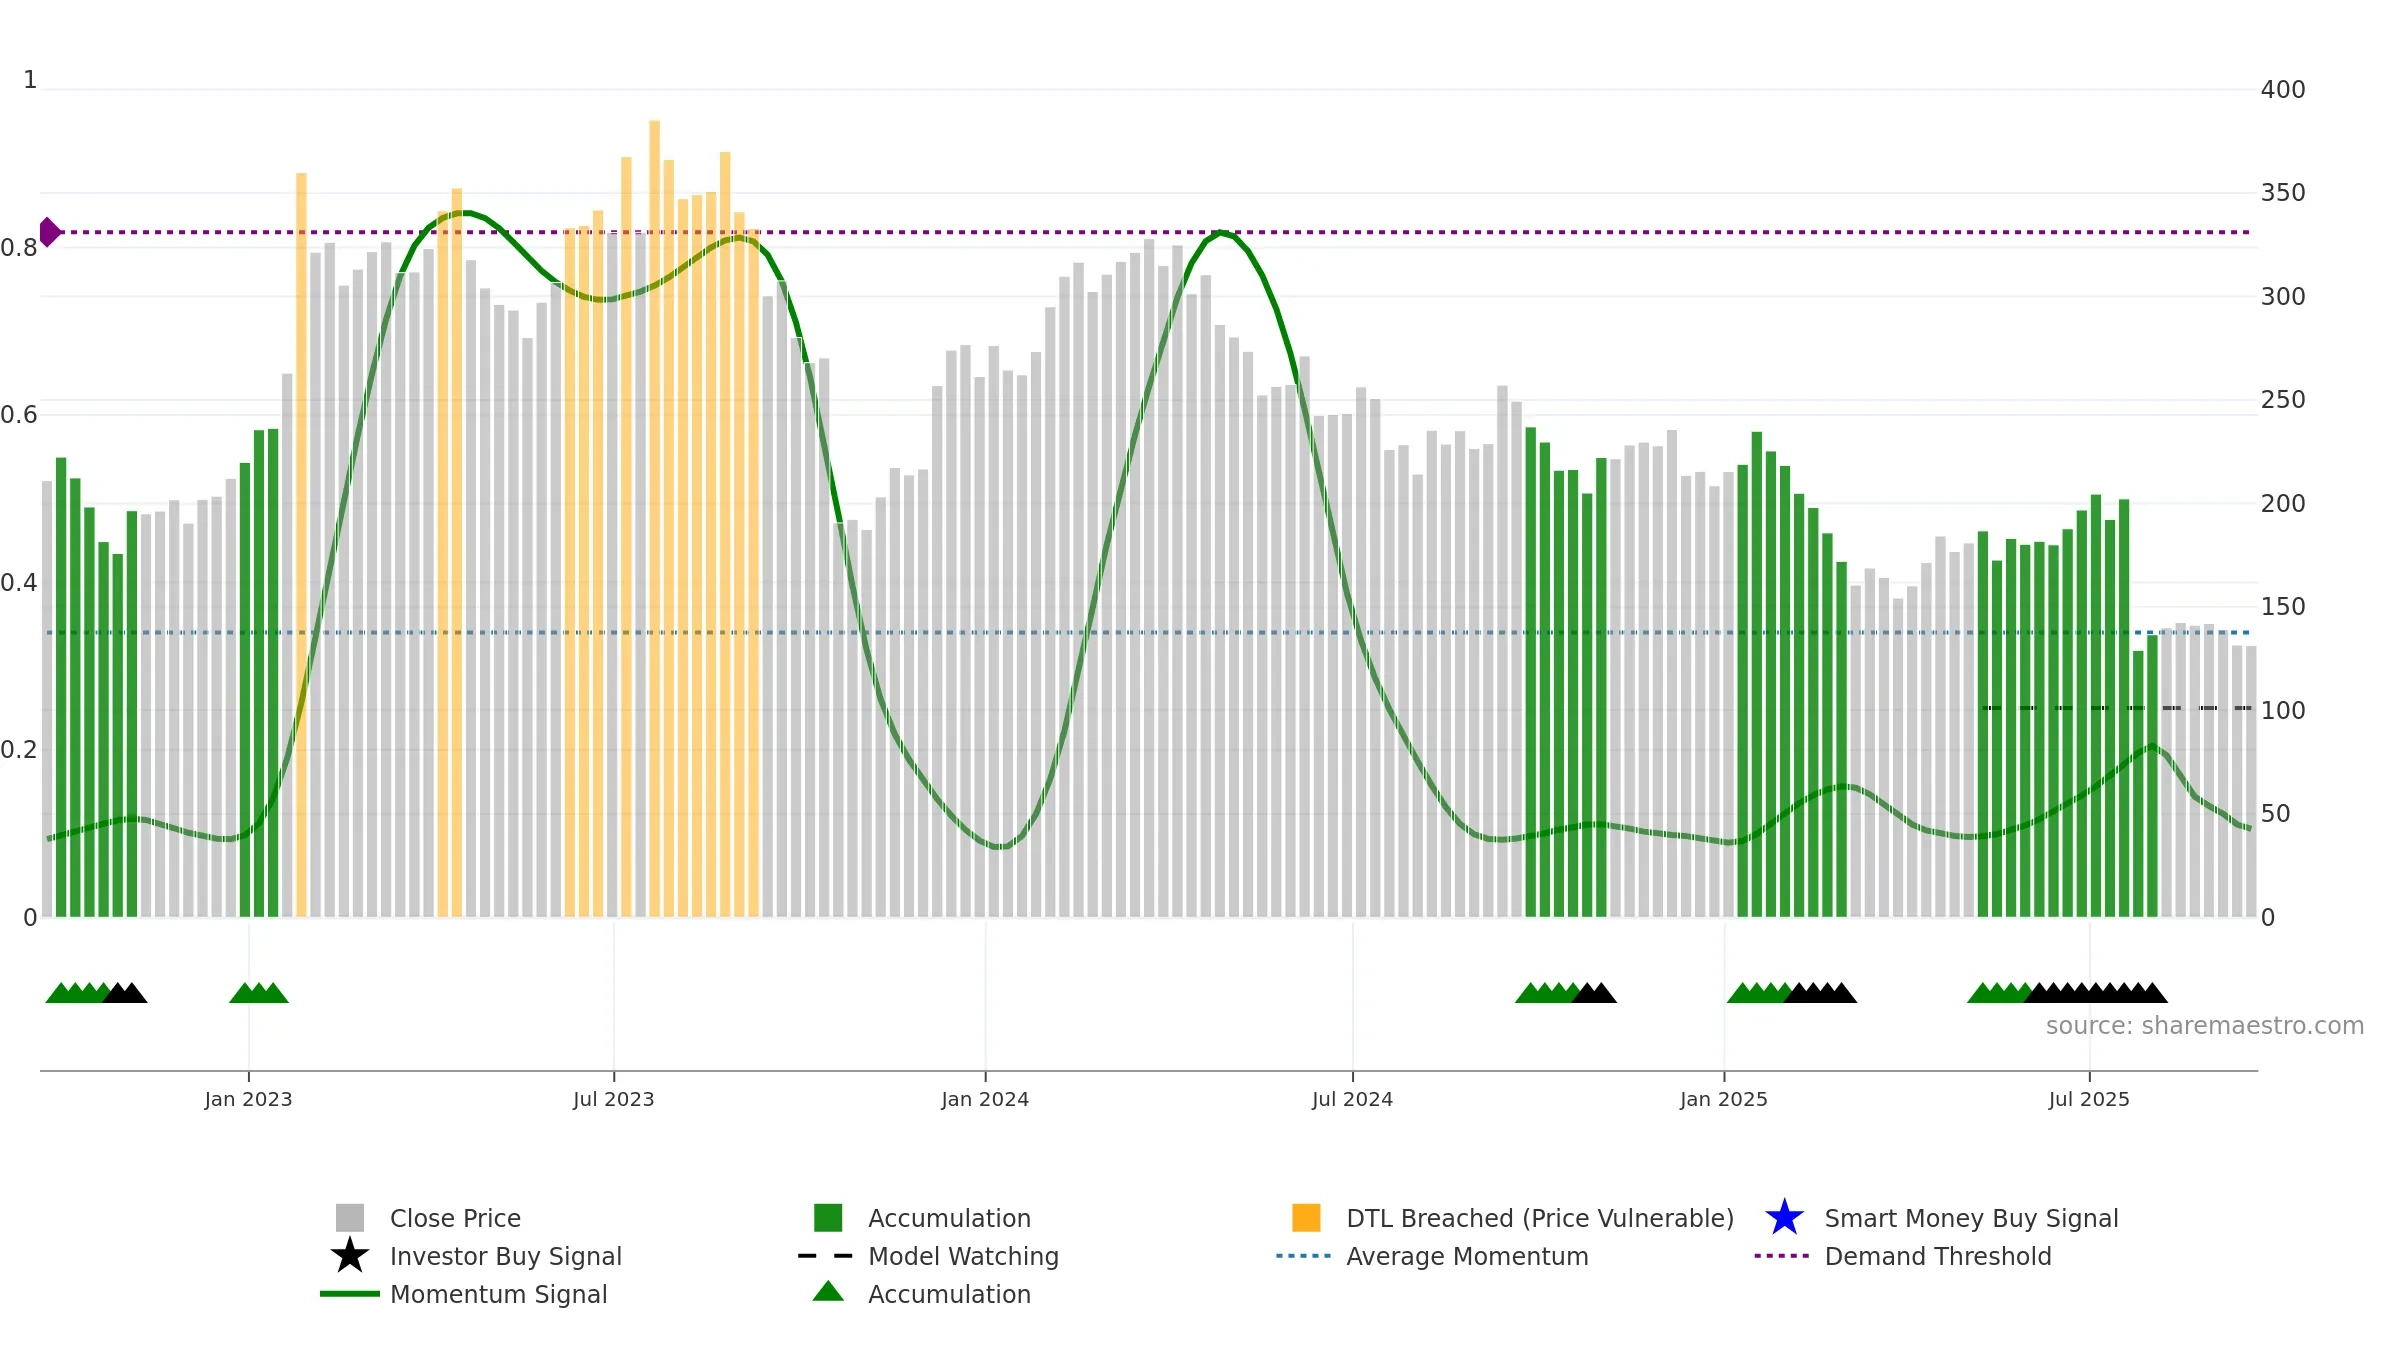Click the black triangle cluster near Jul 2025
This screenshot has width=2400, height=1350.
[x=2096, y=993]
